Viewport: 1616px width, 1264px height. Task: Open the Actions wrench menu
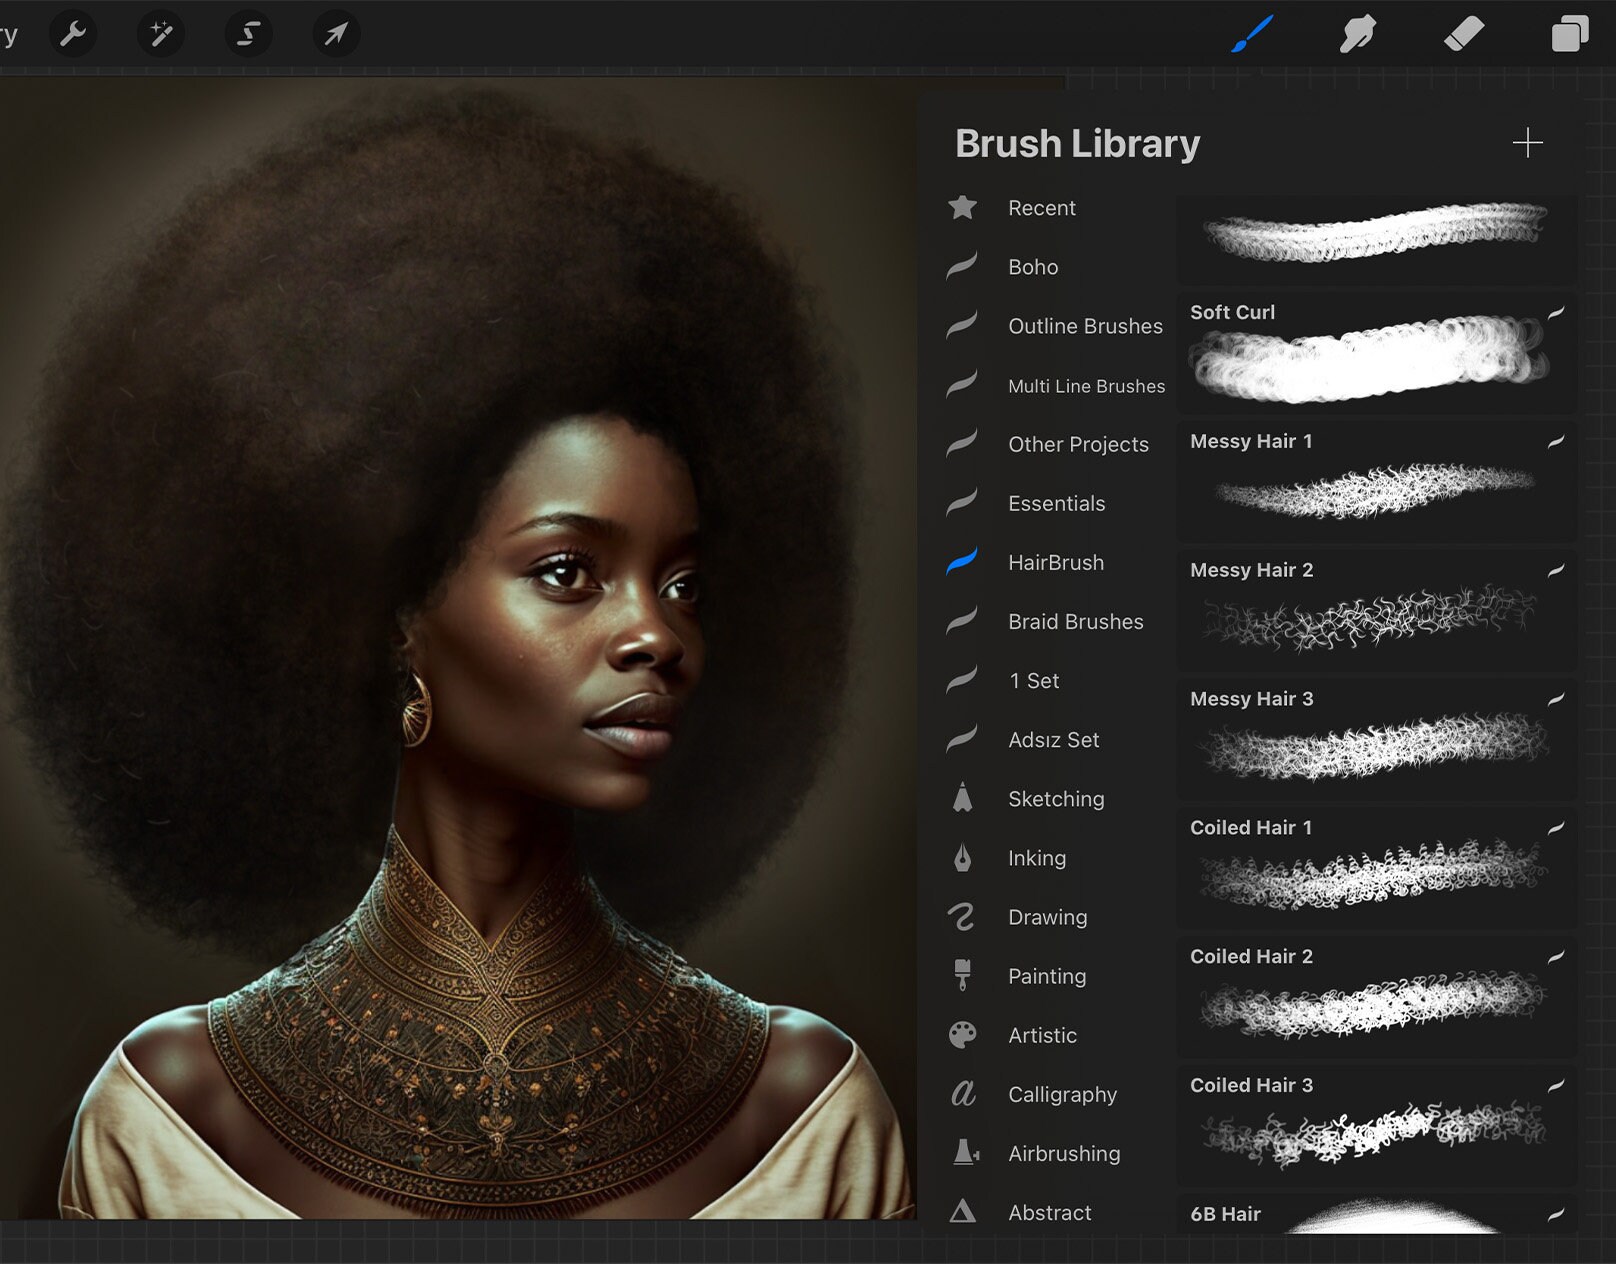(x=72, y=33)
